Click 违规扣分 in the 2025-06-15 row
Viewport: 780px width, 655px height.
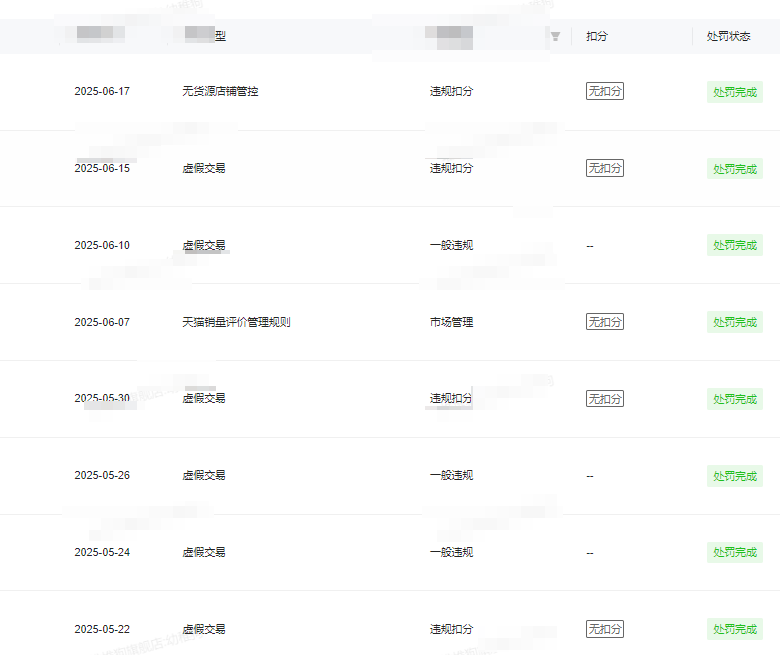(x=451, y=169)
